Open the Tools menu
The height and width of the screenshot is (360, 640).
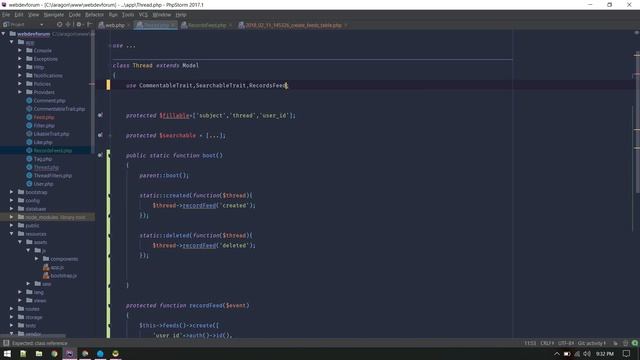128,15
